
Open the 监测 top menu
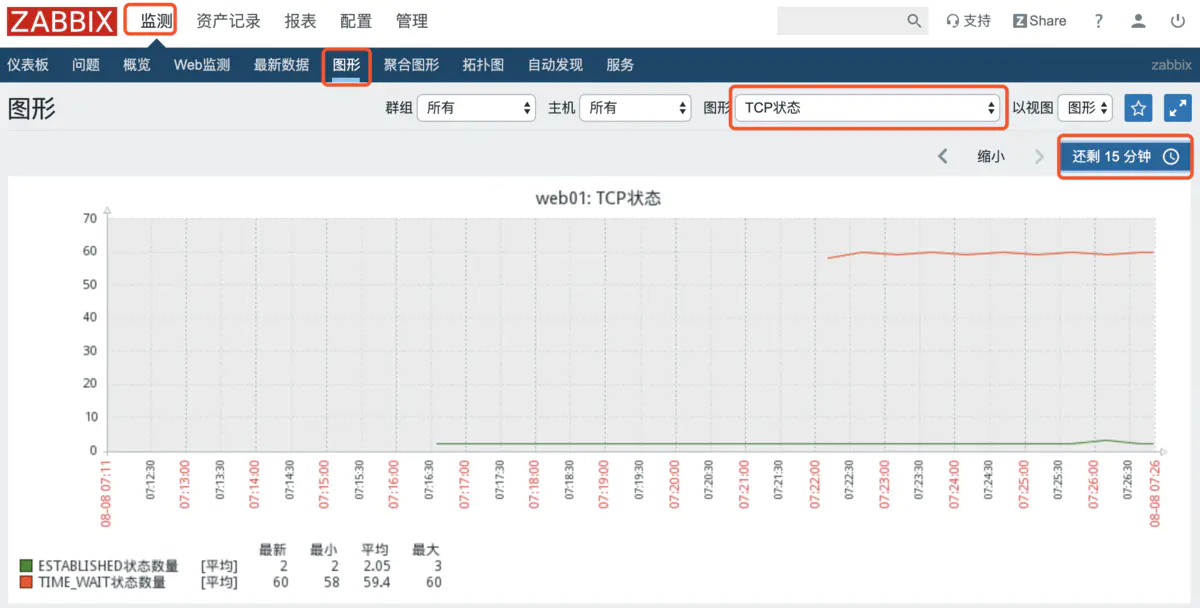coord(157,21)
